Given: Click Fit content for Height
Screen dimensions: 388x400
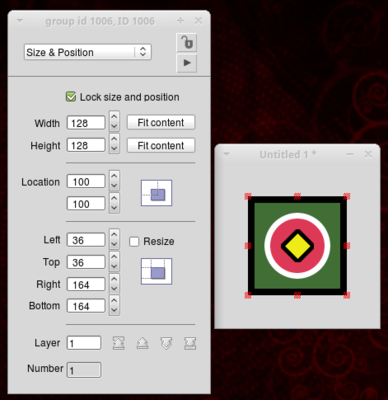Looking at the screenshot, I should point(161,146).
